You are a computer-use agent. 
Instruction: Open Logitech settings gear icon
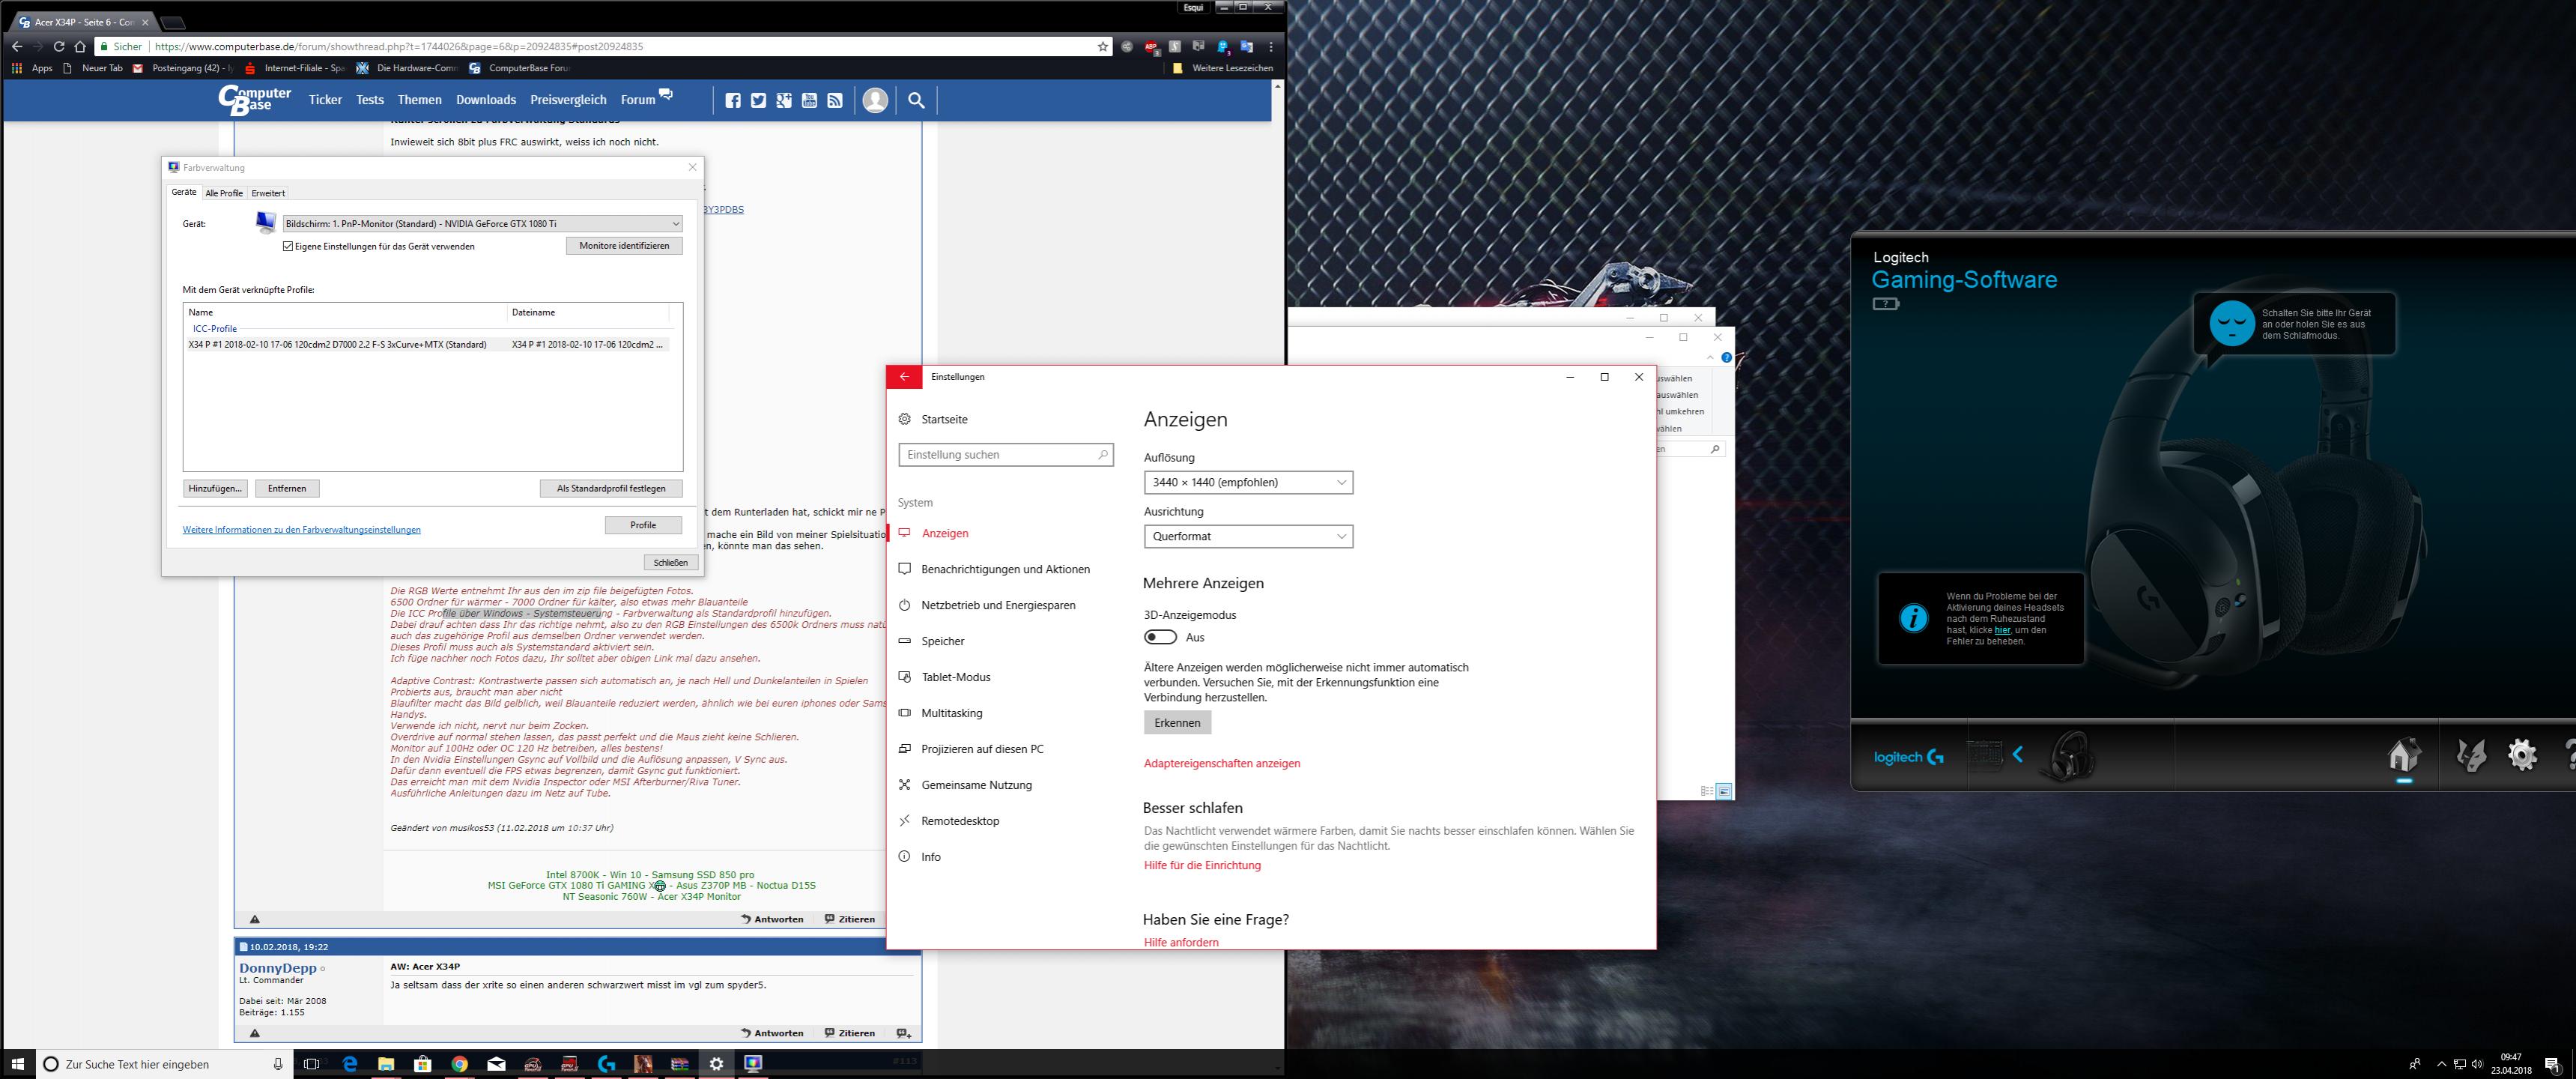pos(2522,755)
